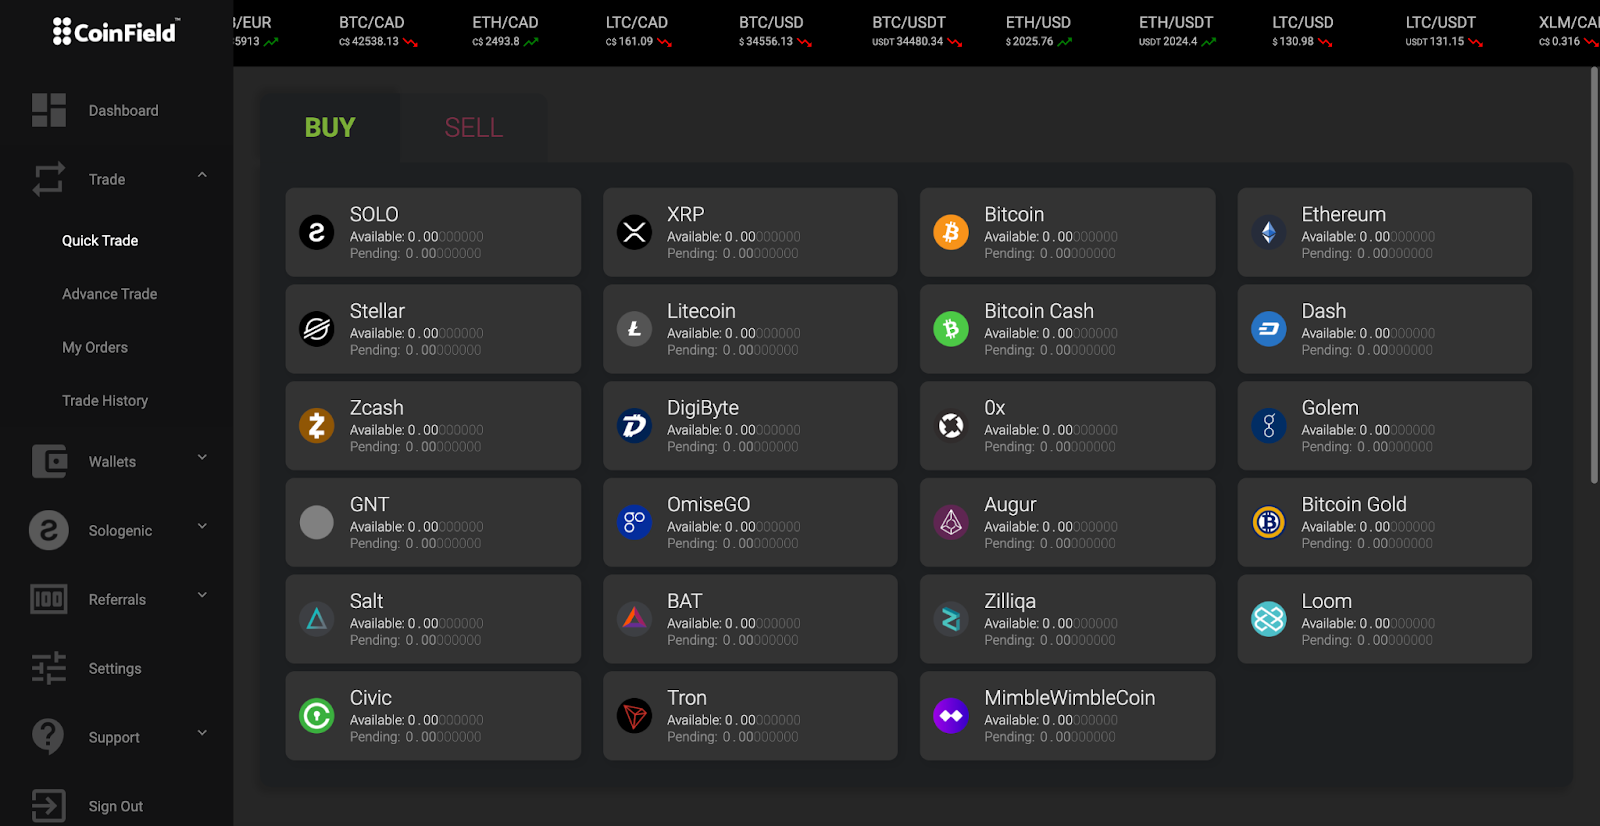Click the ETH/USDT ticker pair
This screenshot has height=826, width=1600.
click(x=1176, y=22)
